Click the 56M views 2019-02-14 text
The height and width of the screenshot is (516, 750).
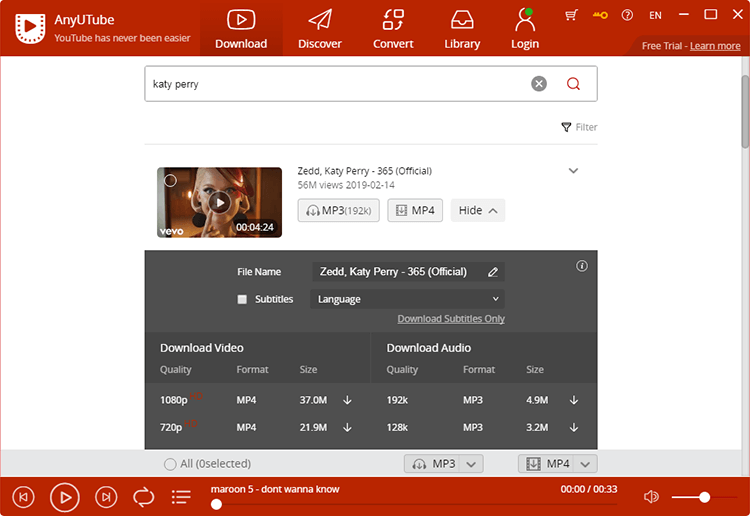click(346, 185)
